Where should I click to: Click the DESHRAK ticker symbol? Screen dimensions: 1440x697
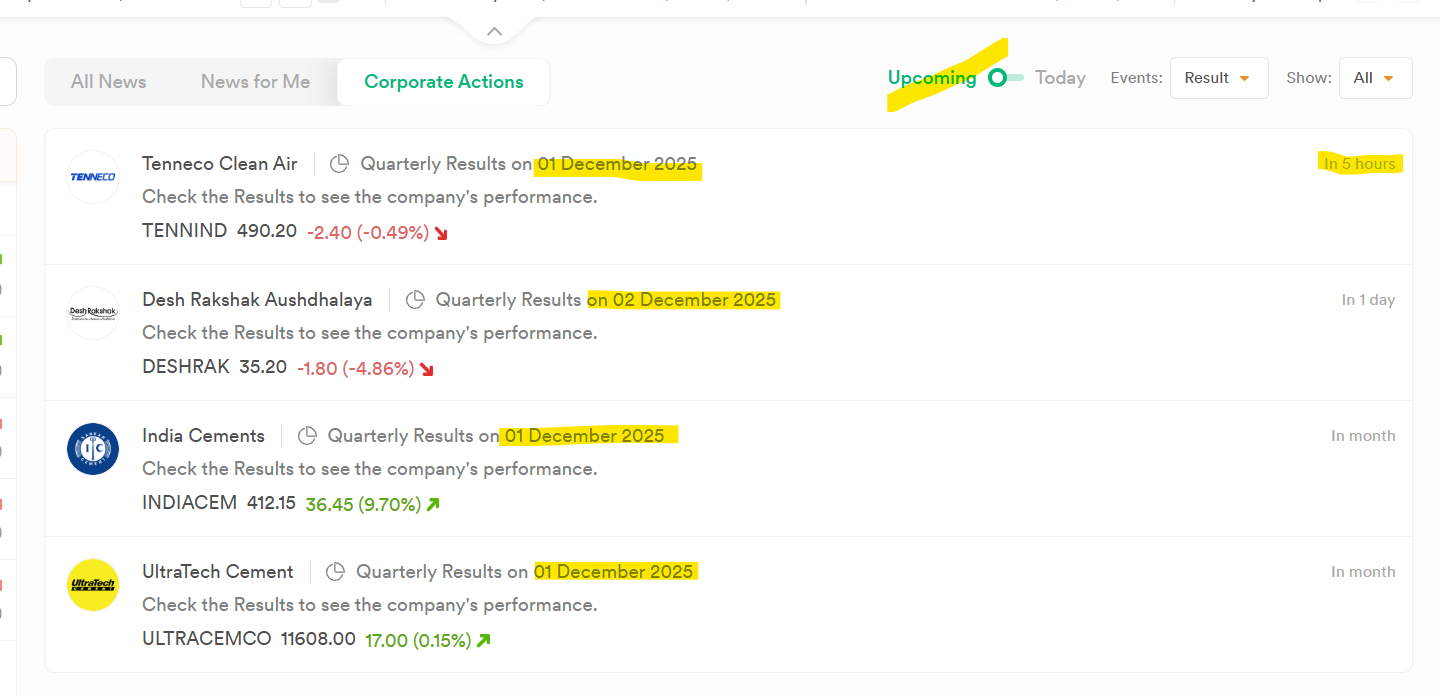tap(186, 367)
